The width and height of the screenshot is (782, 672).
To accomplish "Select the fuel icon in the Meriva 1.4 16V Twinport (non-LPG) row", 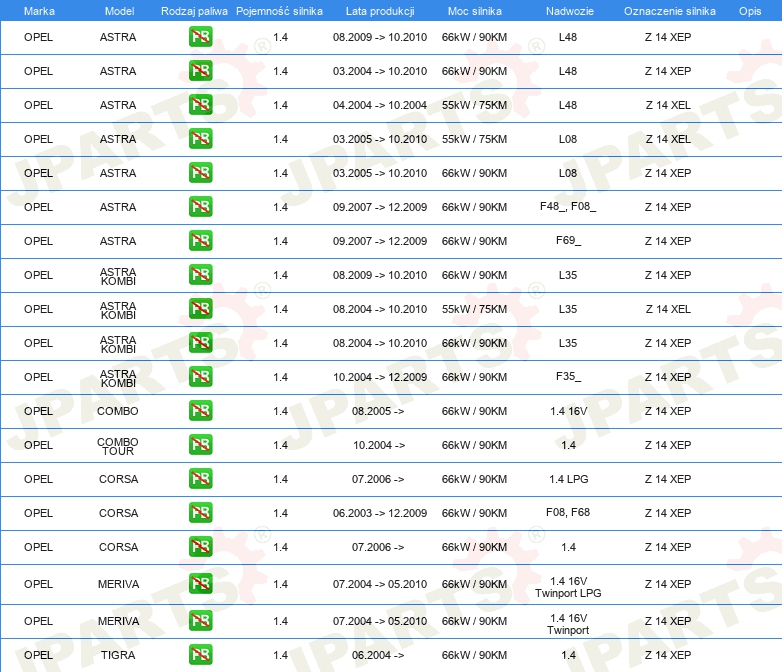I will click(x=200, y=621).
